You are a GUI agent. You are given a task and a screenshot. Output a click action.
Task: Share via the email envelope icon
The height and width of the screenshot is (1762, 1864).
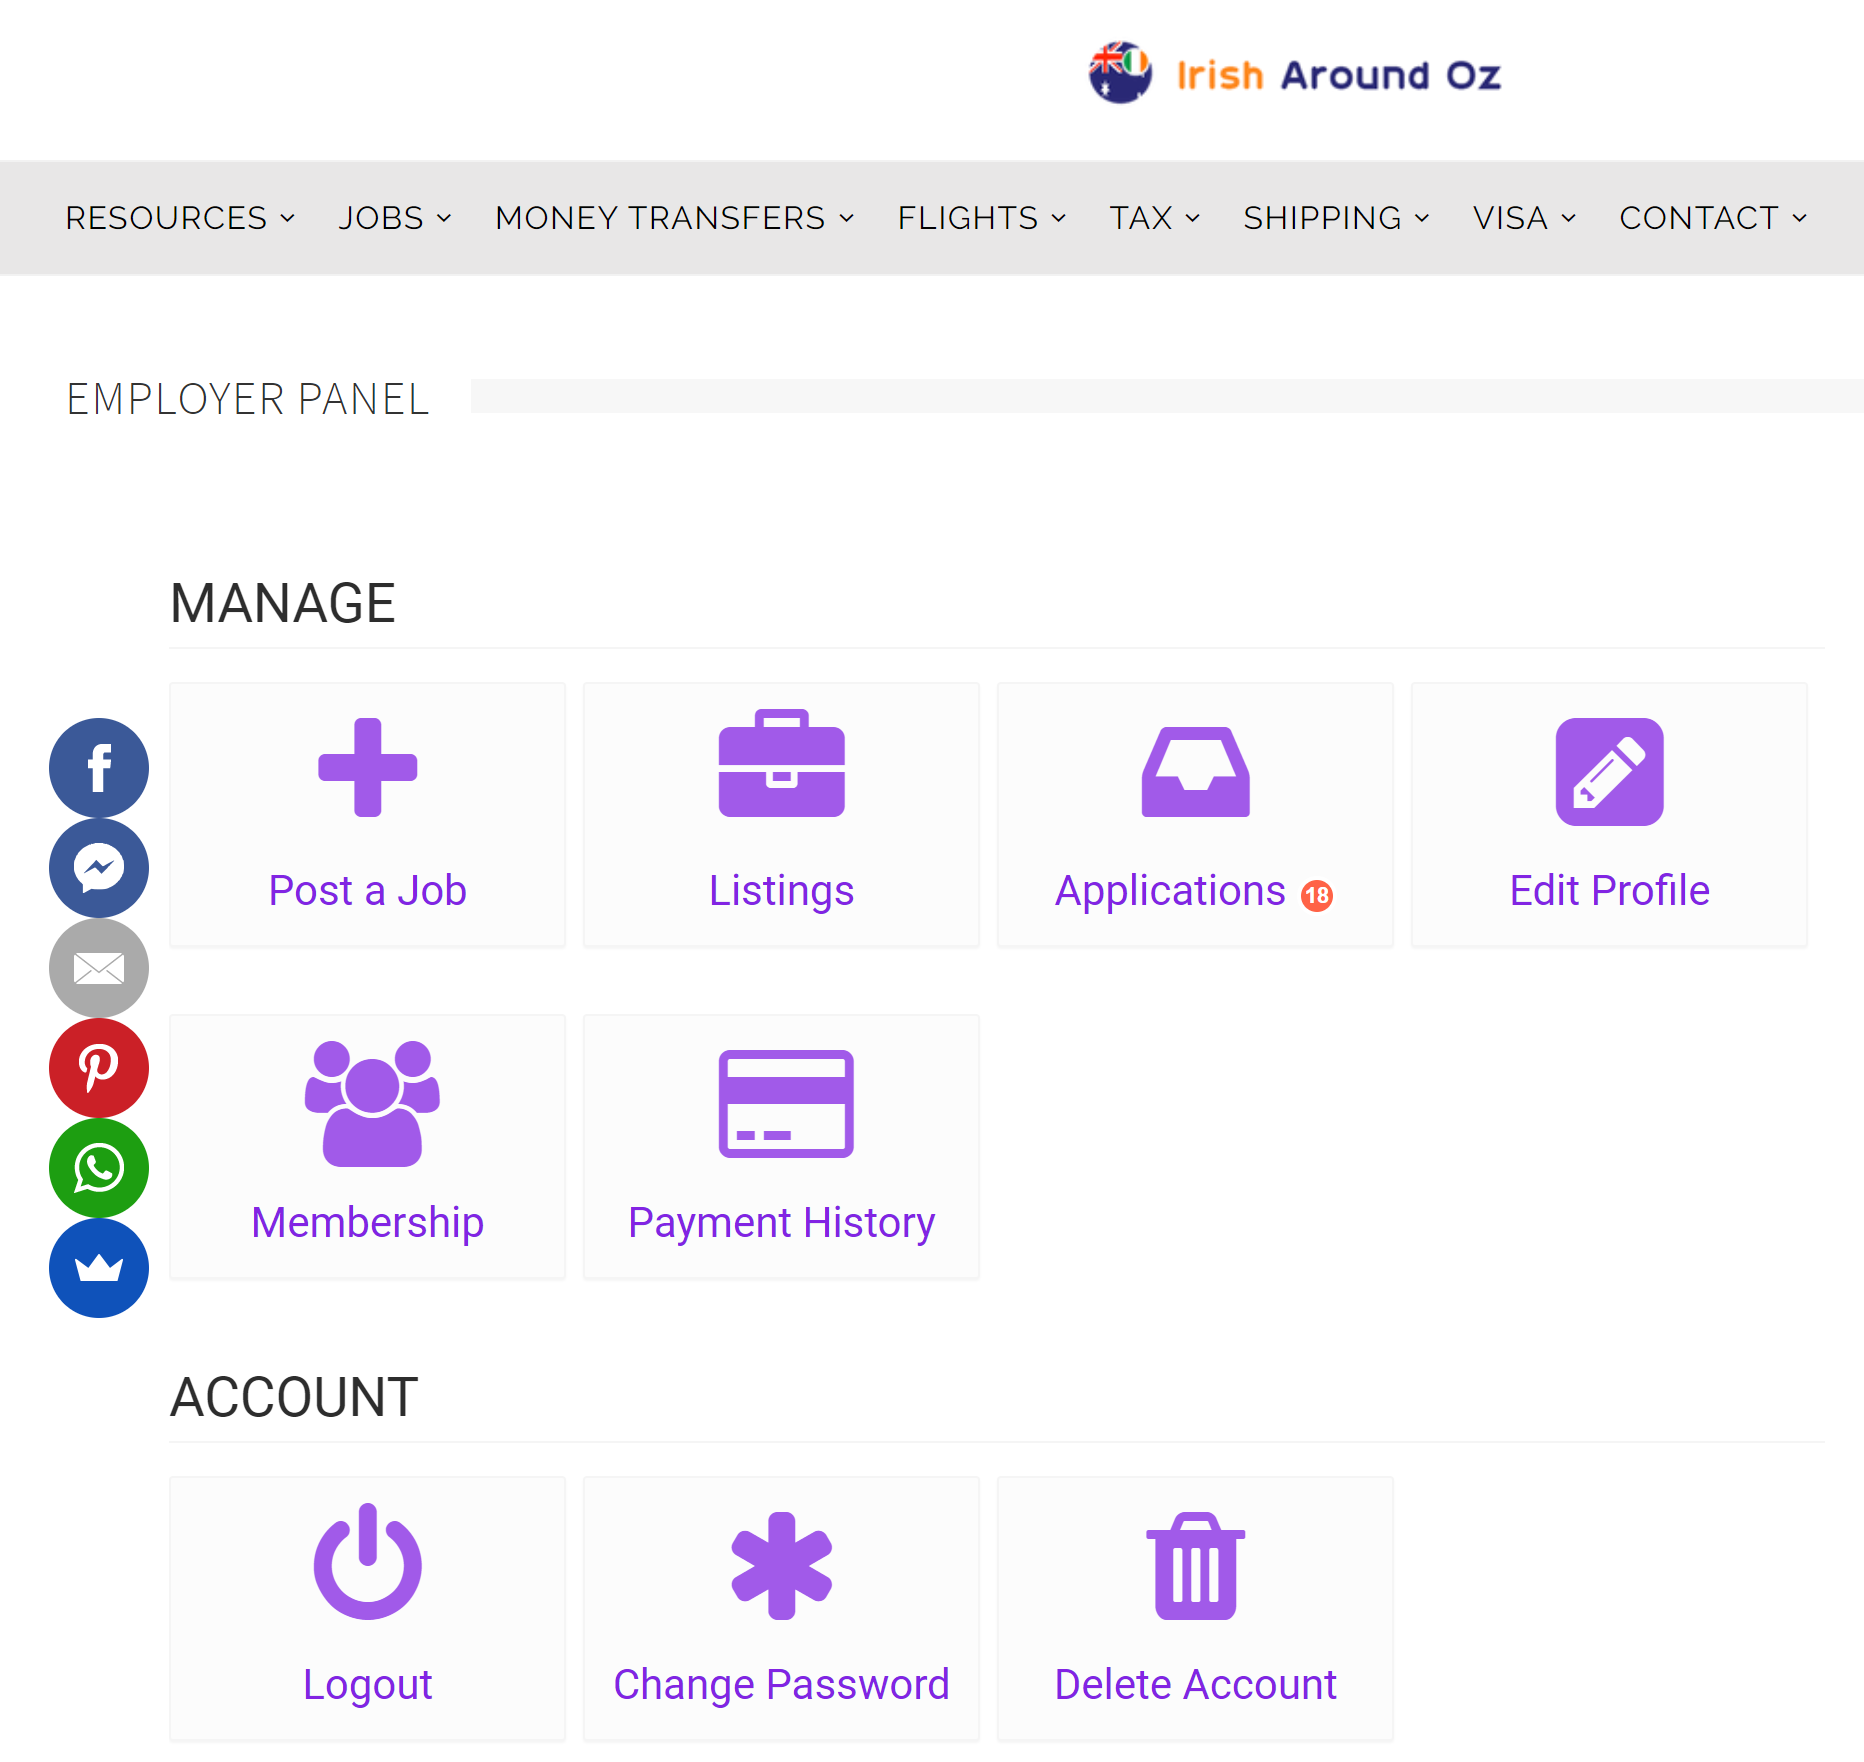click(99, 968)
